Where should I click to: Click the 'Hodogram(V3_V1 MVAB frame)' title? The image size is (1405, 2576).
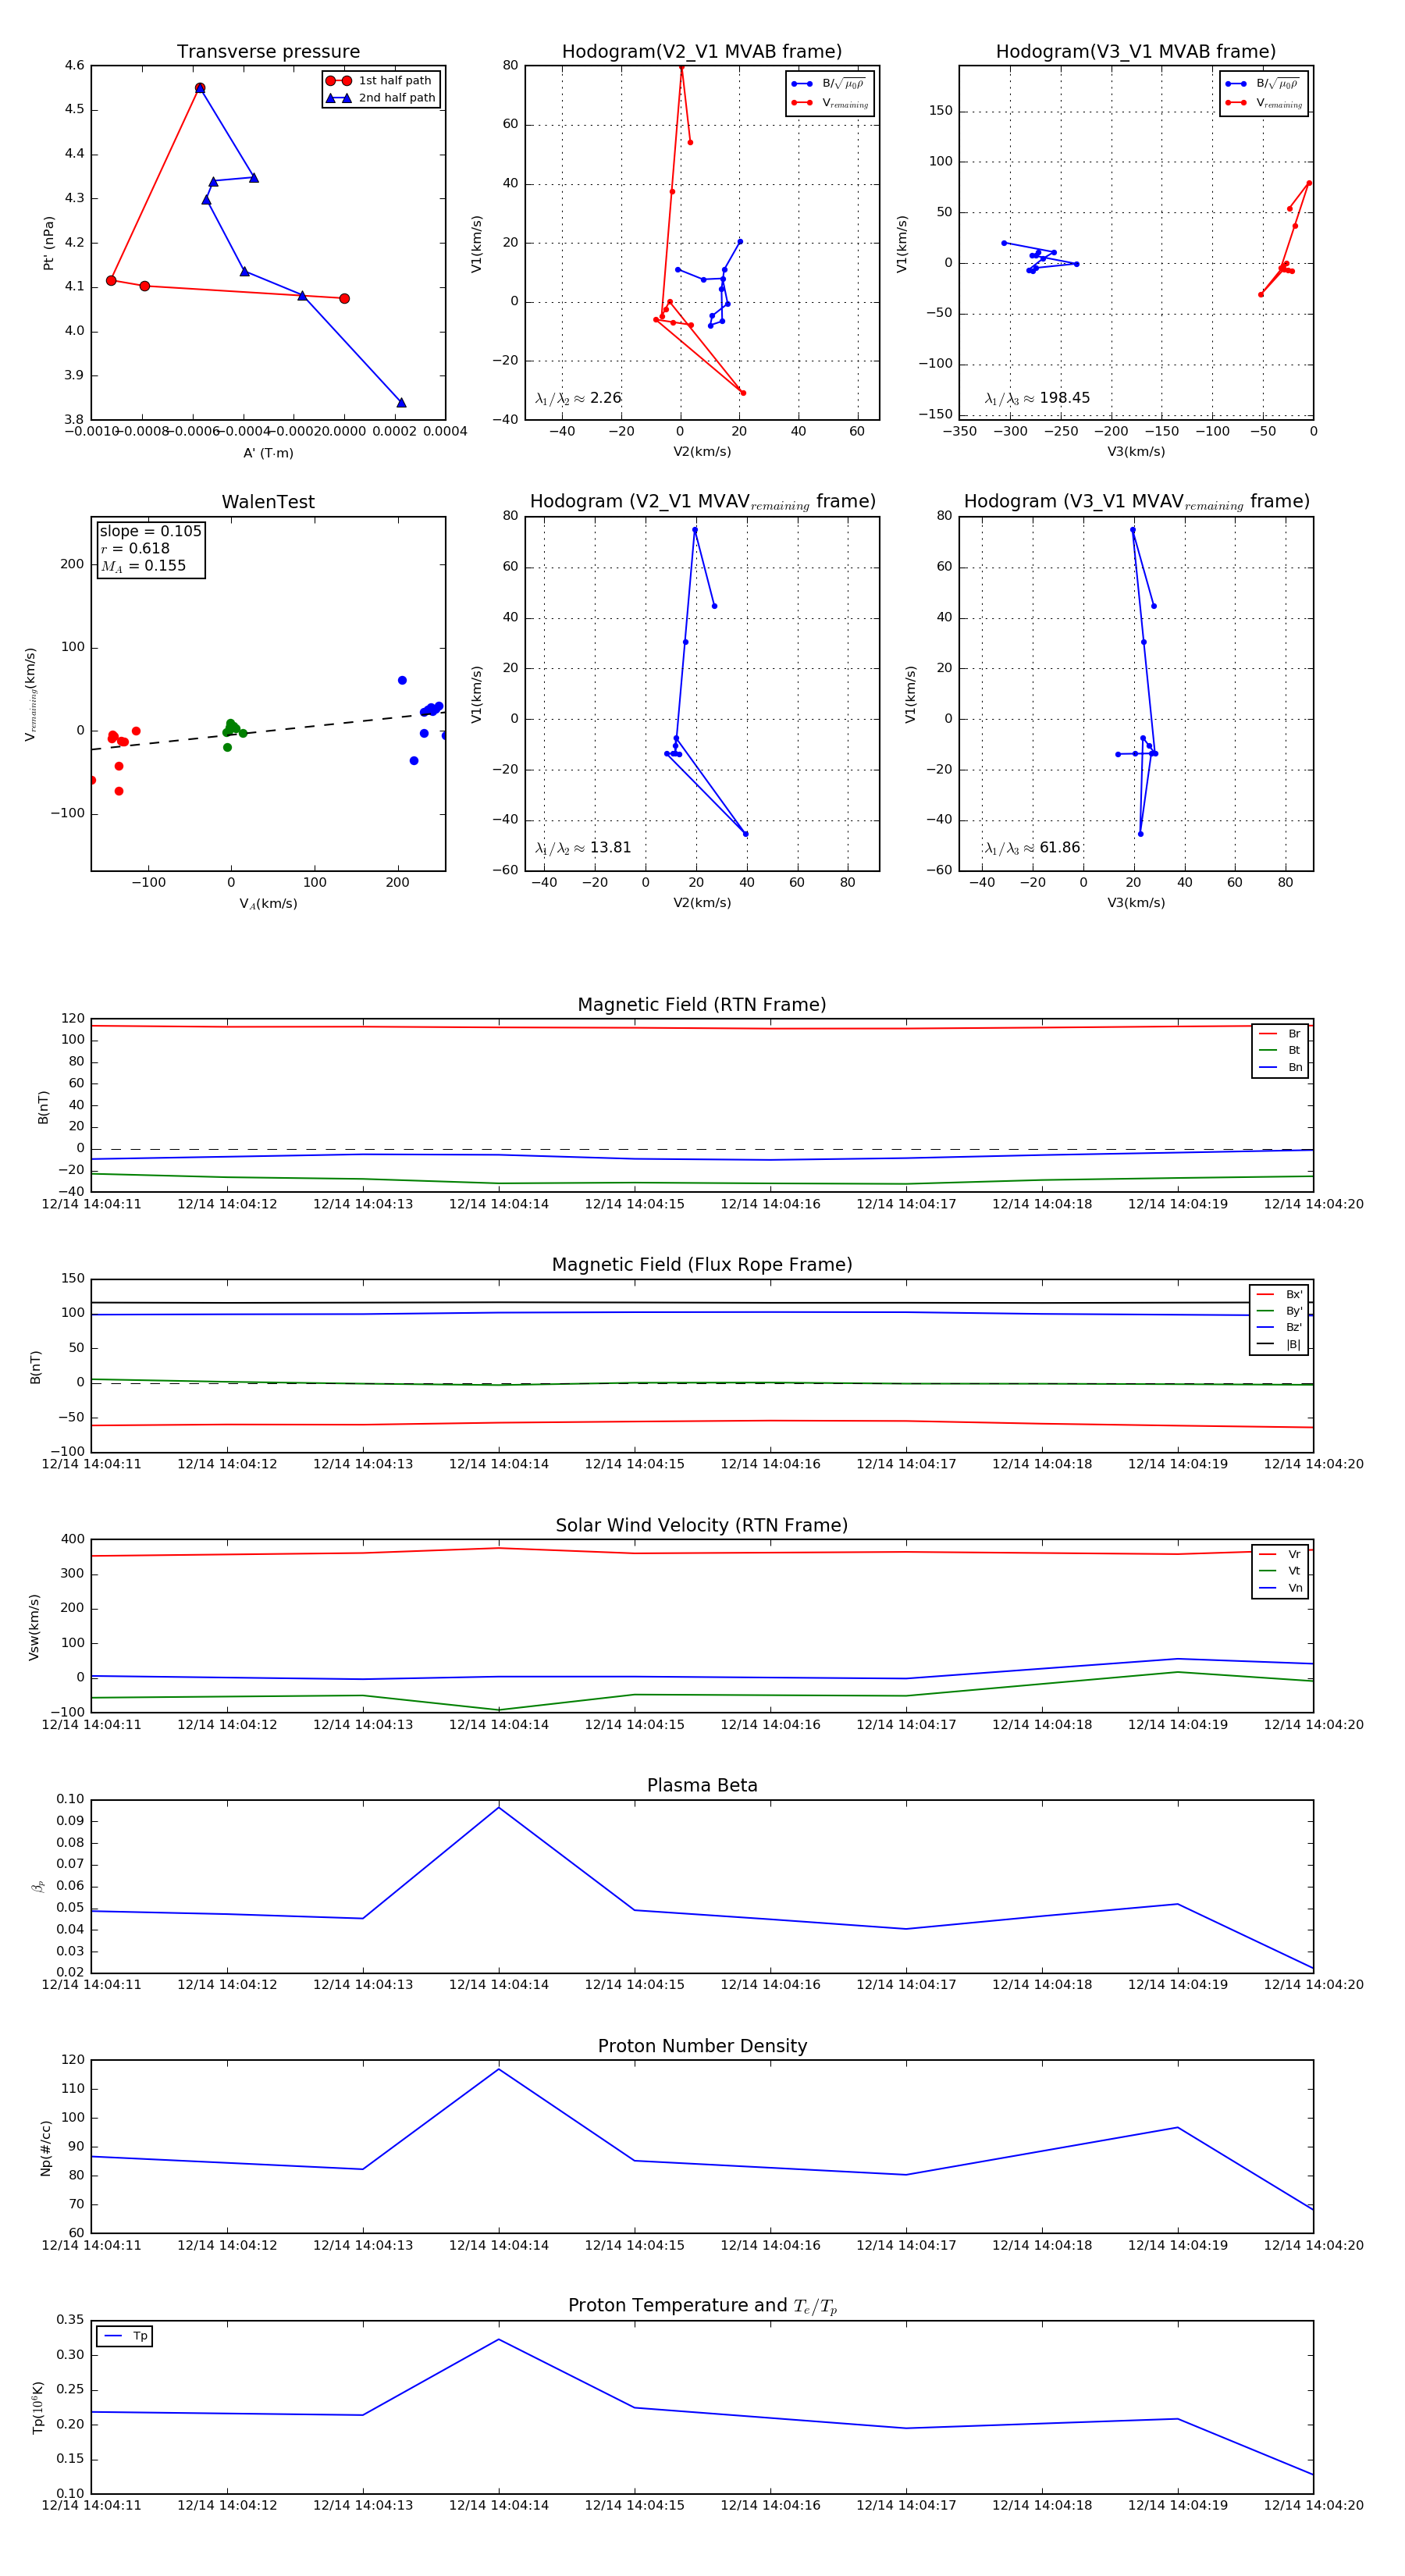pyautogui.click(x=1136, y=52)
